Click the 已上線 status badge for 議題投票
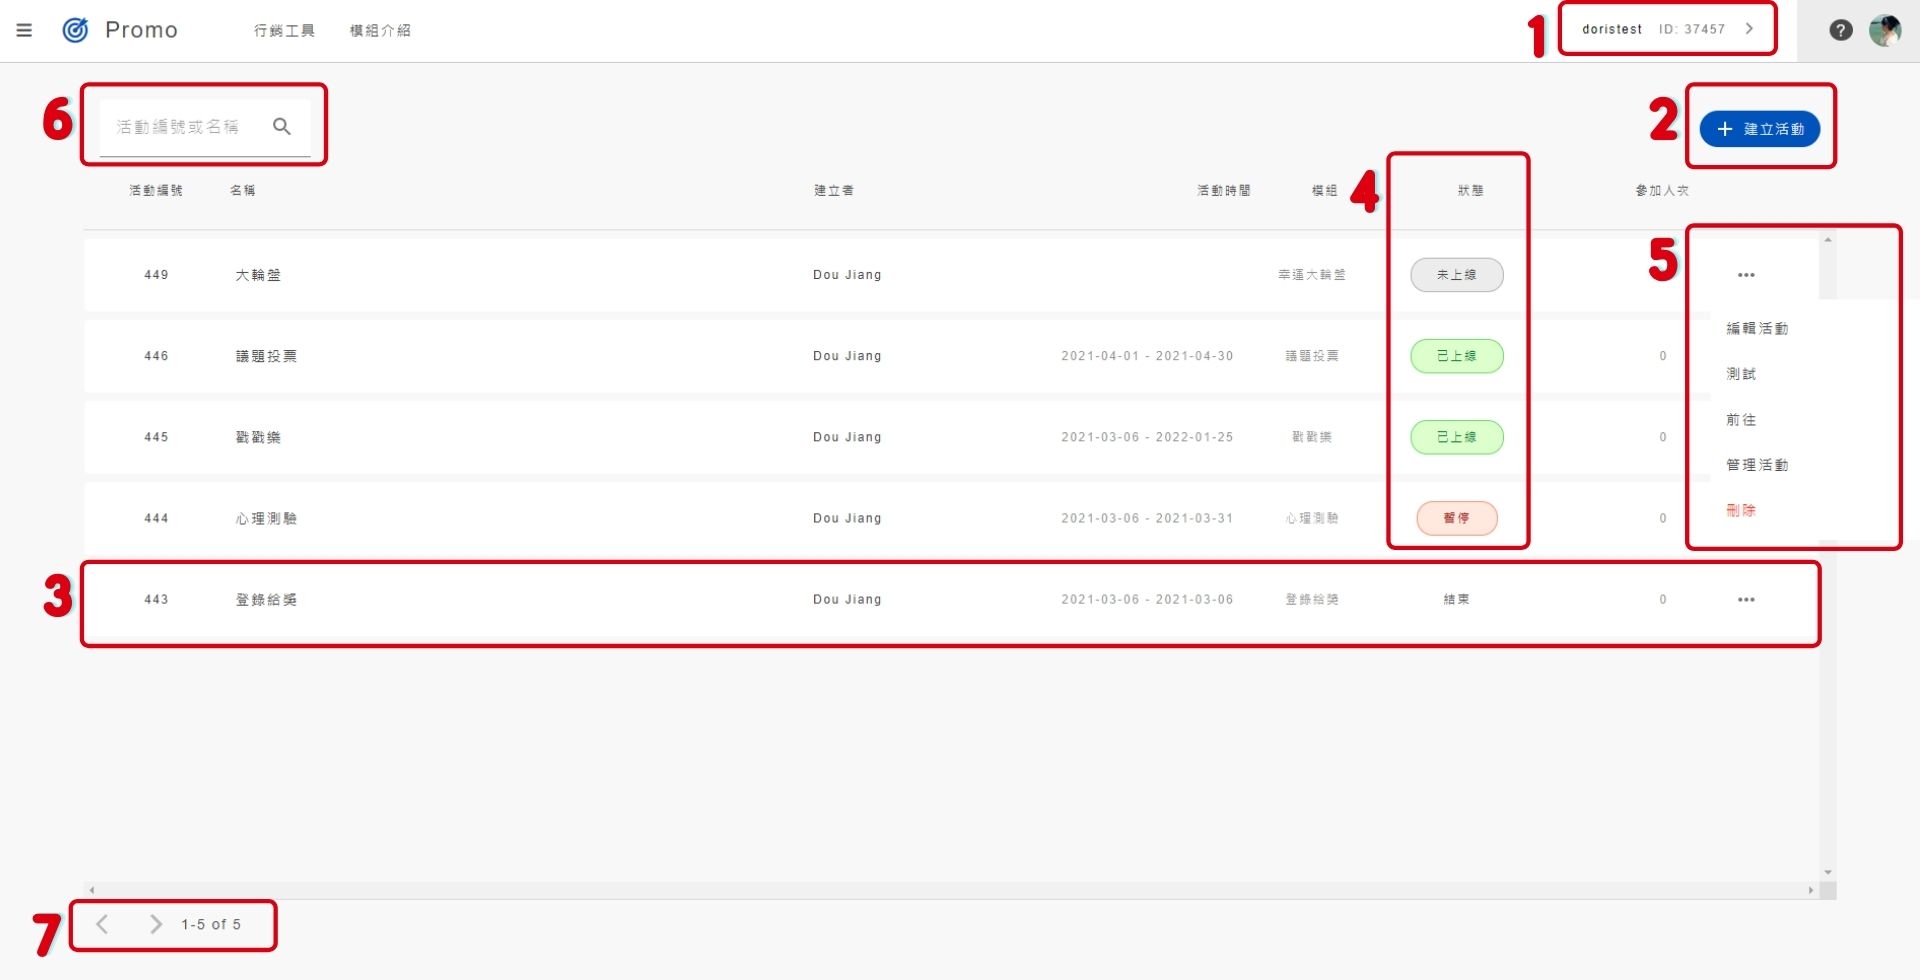 point(1456,356)
